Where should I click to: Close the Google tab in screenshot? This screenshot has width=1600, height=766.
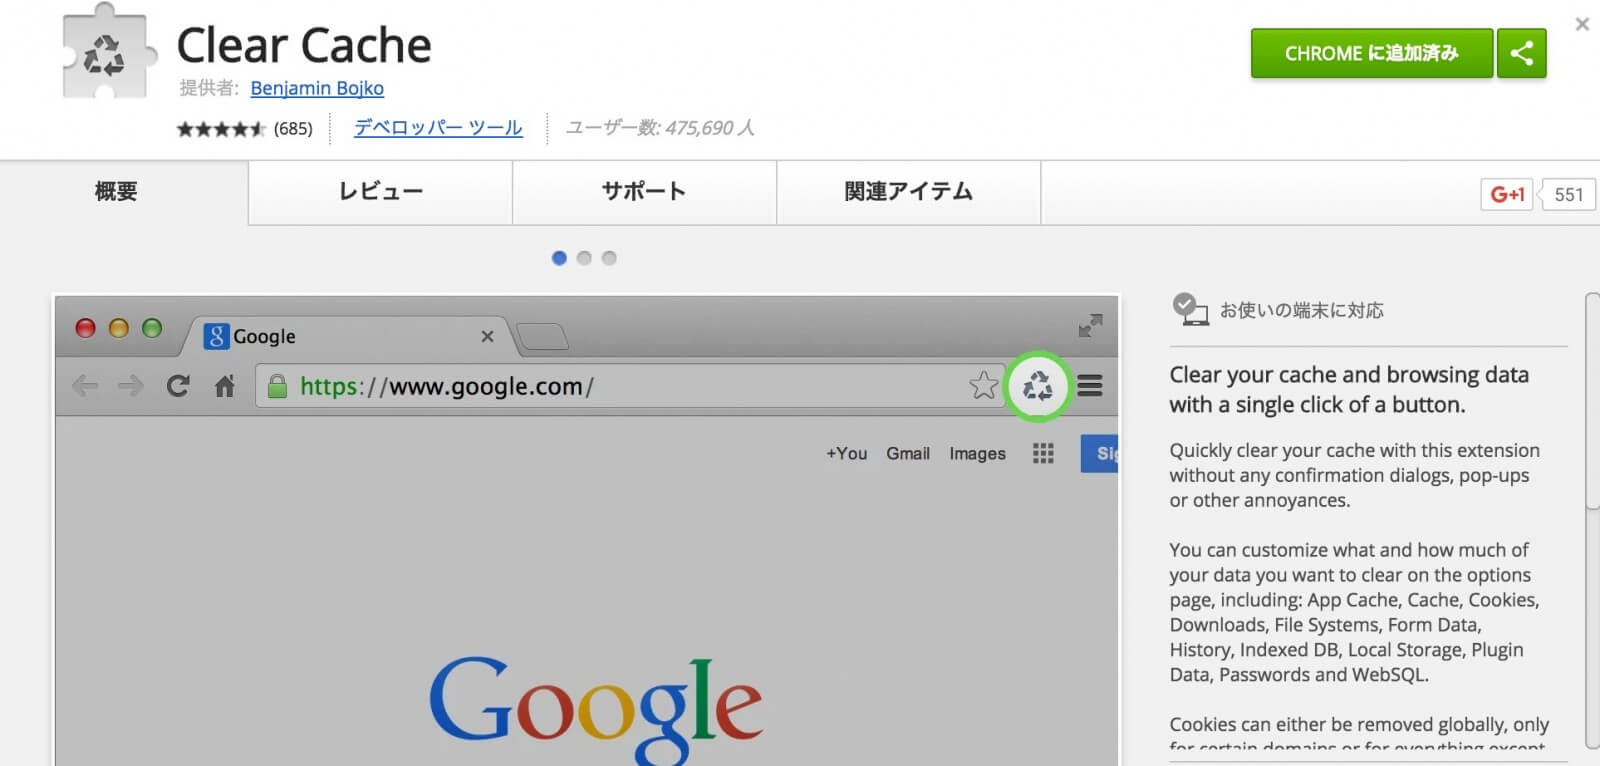487,337
